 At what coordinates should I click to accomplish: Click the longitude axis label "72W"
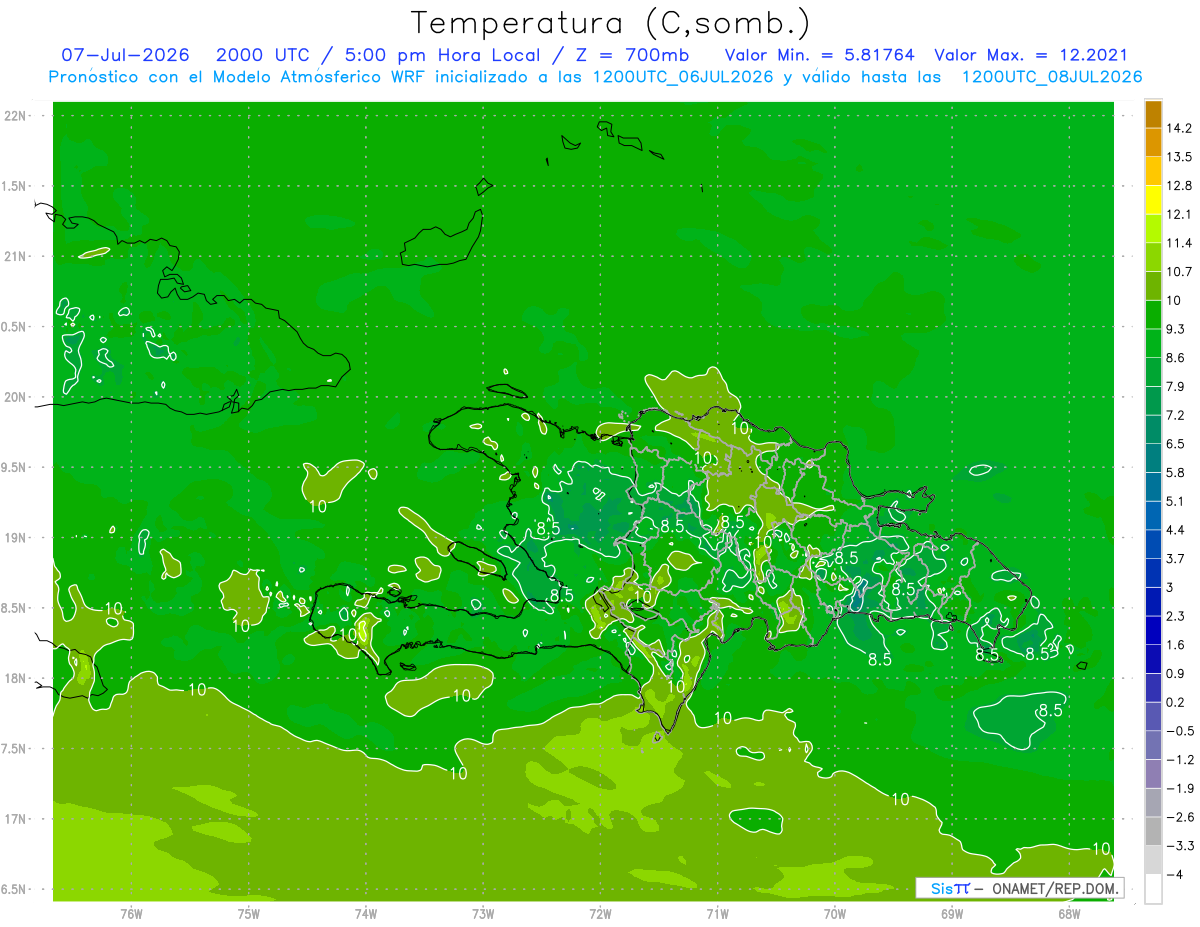pos(600,913)
